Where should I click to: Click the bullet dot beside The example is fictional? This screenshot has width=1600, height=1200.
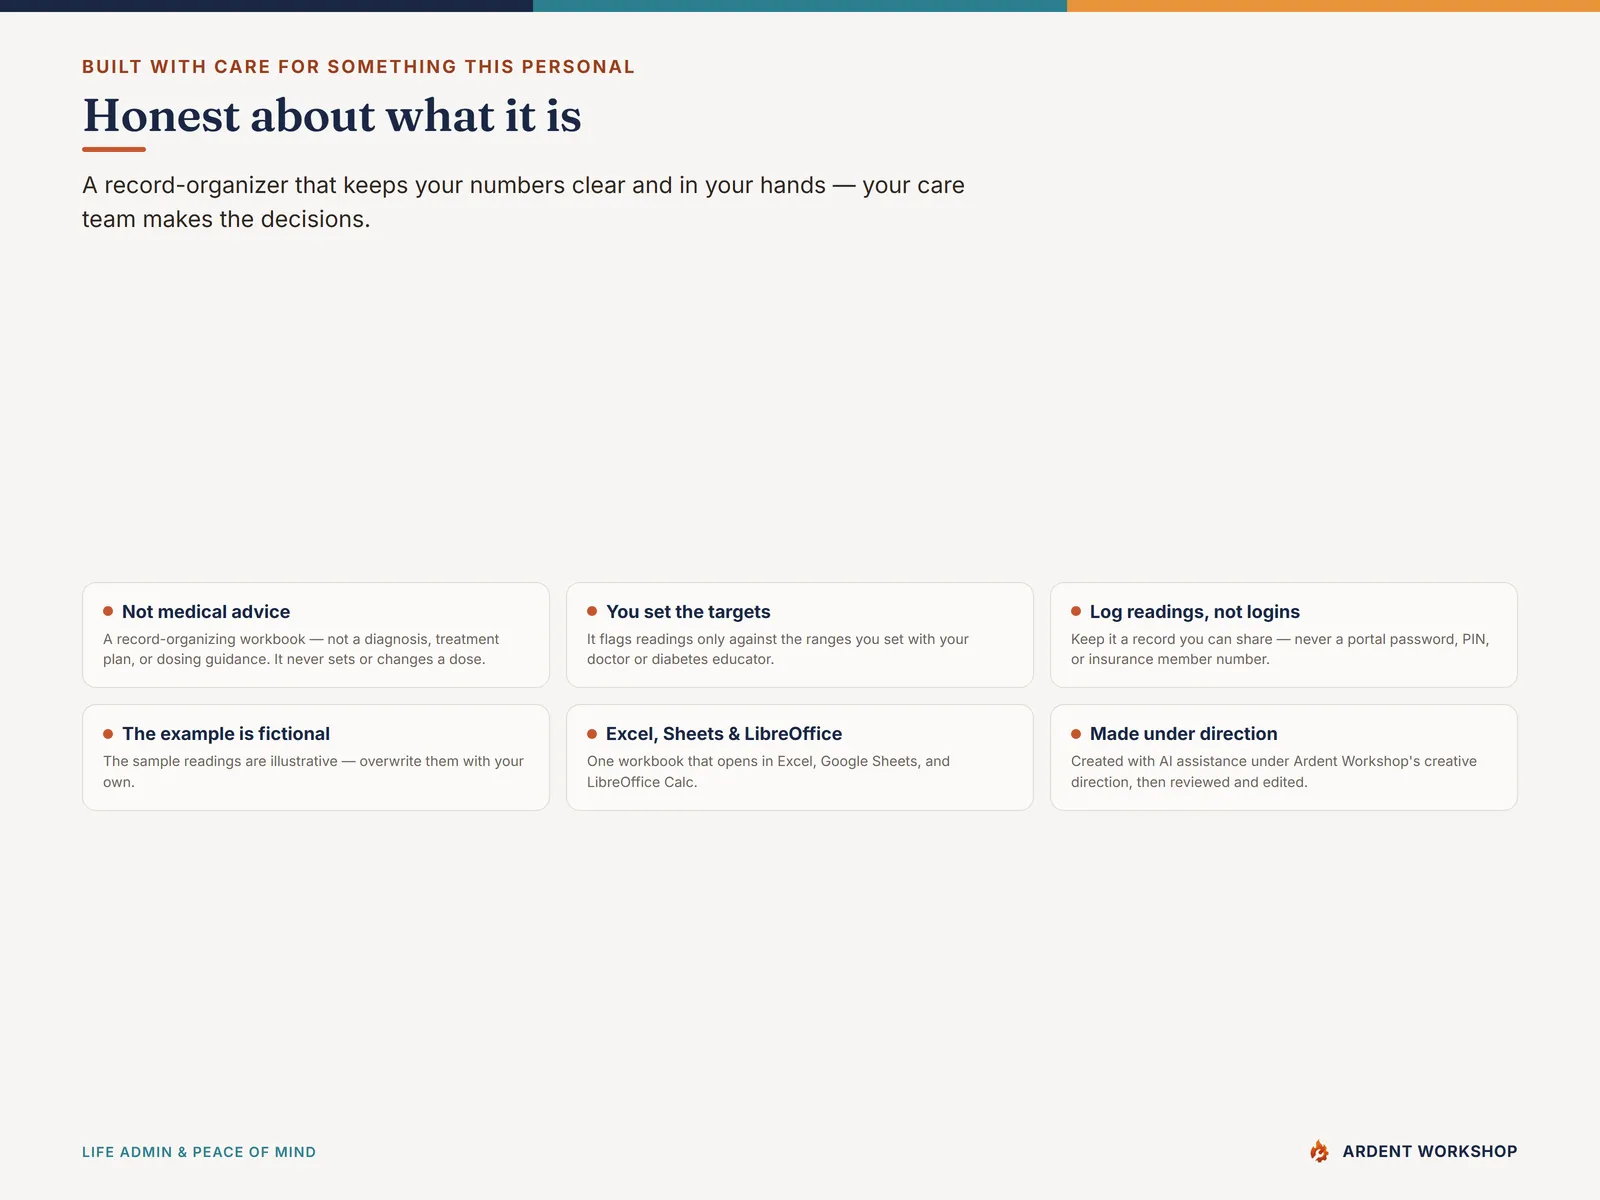(x=108, y=734)
